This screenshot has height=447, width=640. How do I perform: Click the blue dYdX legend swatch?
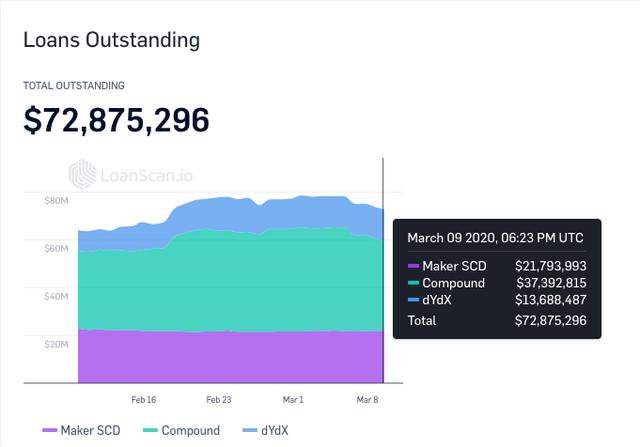(250, 430)
